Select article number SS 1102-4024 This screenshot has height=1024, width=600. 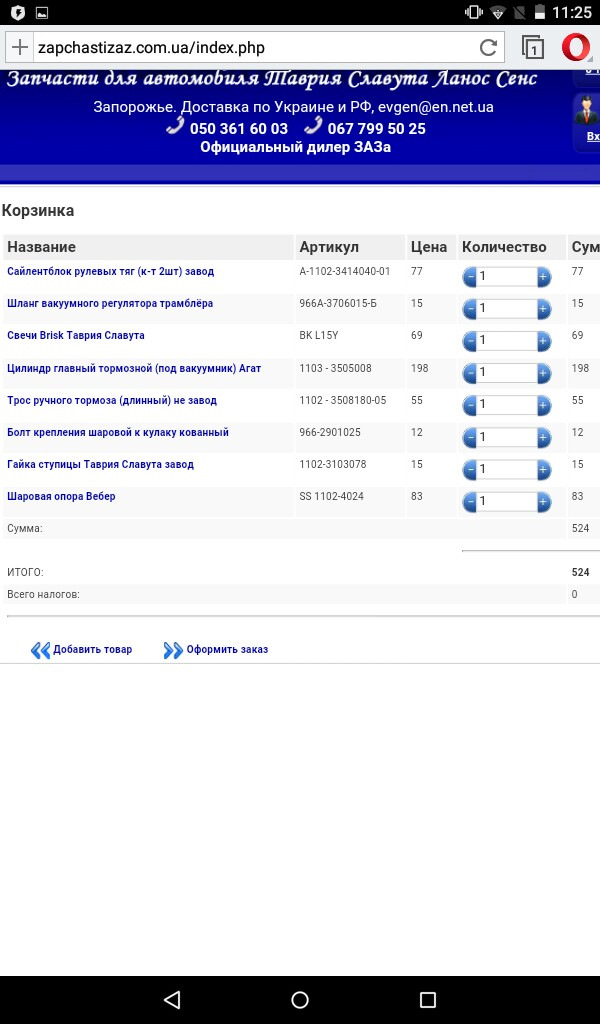point(332,496)
